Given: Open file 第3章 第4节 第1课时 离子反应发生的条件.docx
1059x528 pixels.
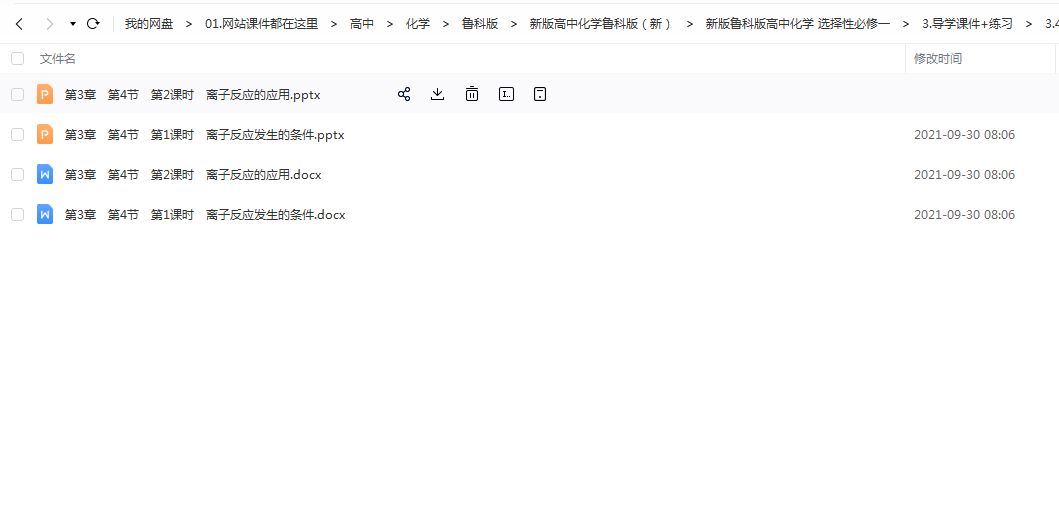Looking at the screenshot, I should click(x=205, y=215).
